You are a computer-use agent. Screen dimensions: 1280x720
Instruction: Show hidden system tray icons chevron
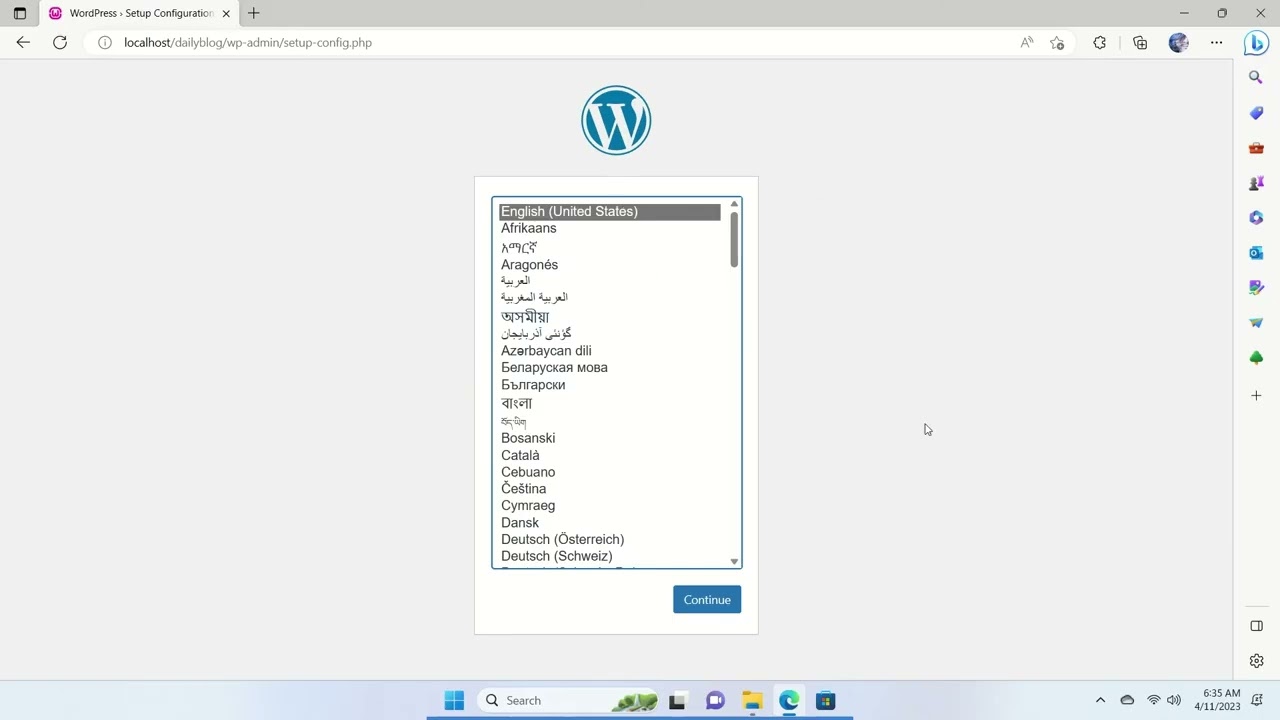(x=1101, y=700)
